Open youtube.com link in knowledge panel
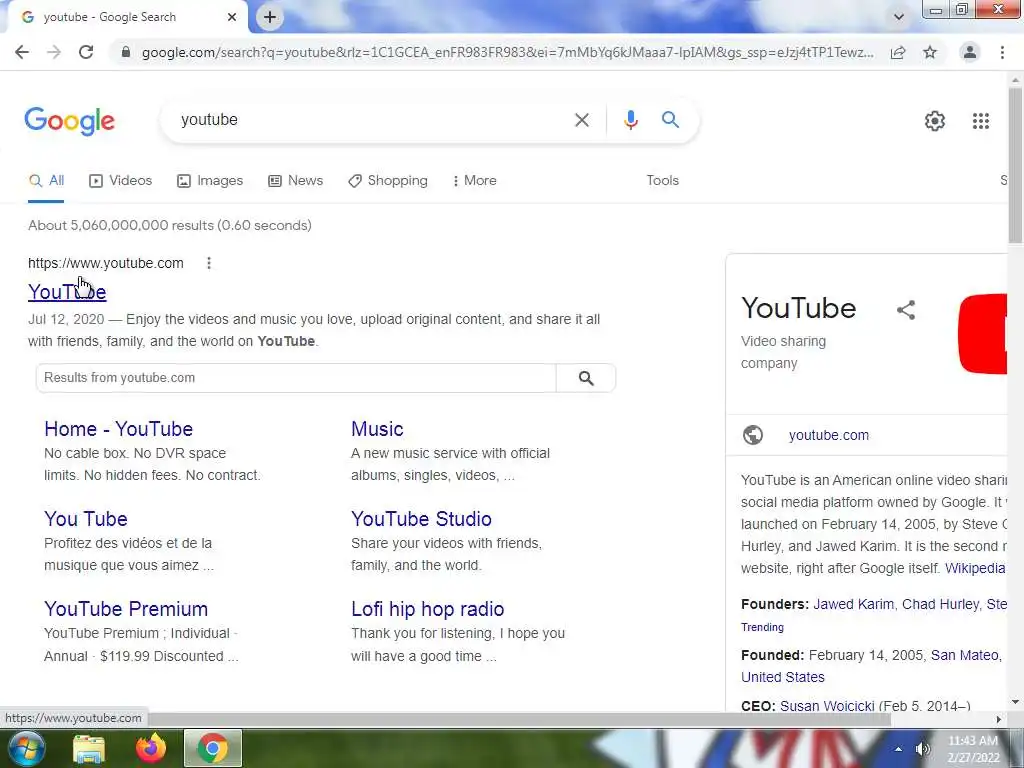The width and height of the screenshot is (1024, 768). [829, 436]
